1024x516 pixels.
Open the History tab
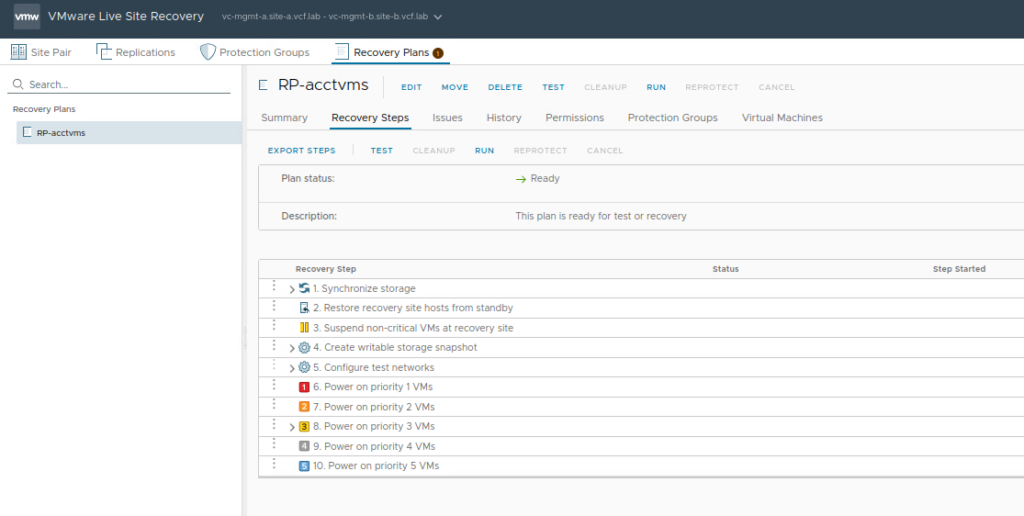point(503,118)
